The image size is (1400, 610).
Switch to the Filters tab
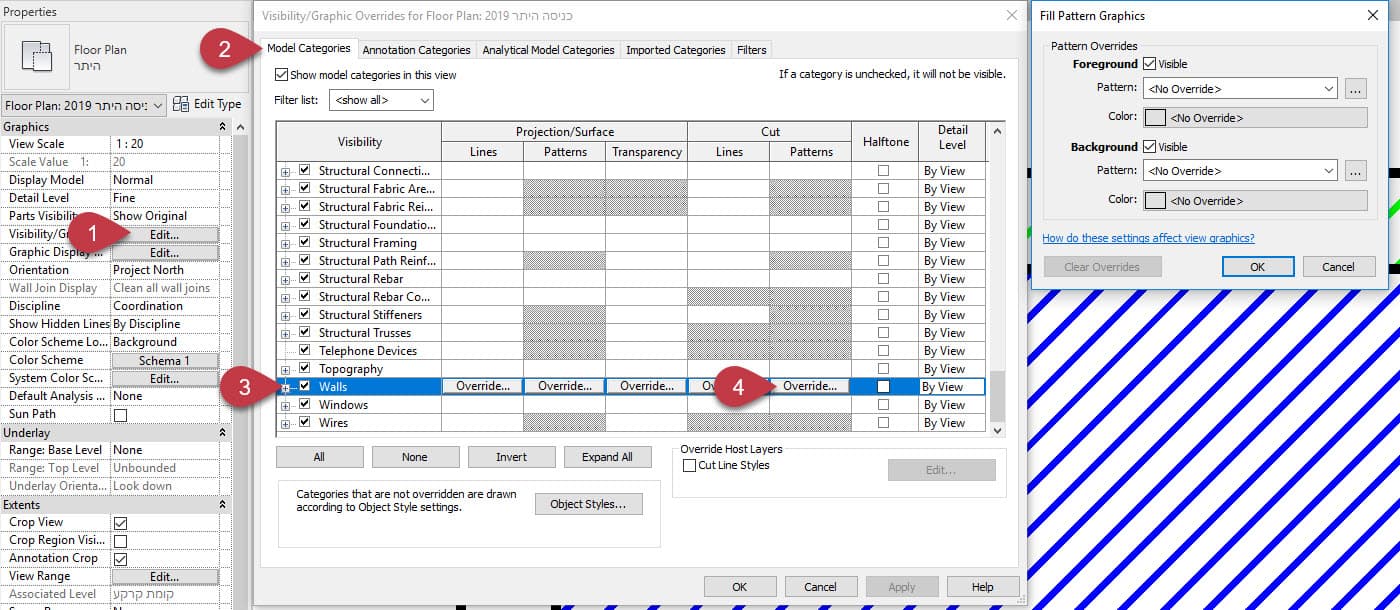click(x=751, y=50)
